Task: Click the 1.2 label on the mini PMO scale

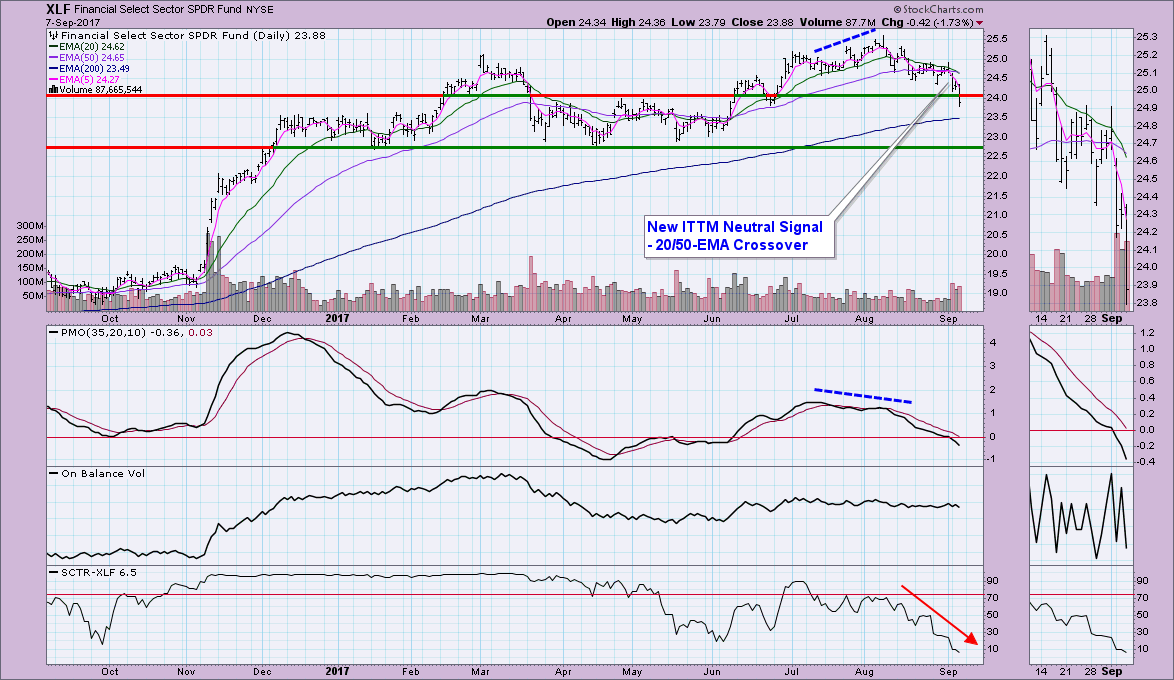Action: pos(1146,333)
